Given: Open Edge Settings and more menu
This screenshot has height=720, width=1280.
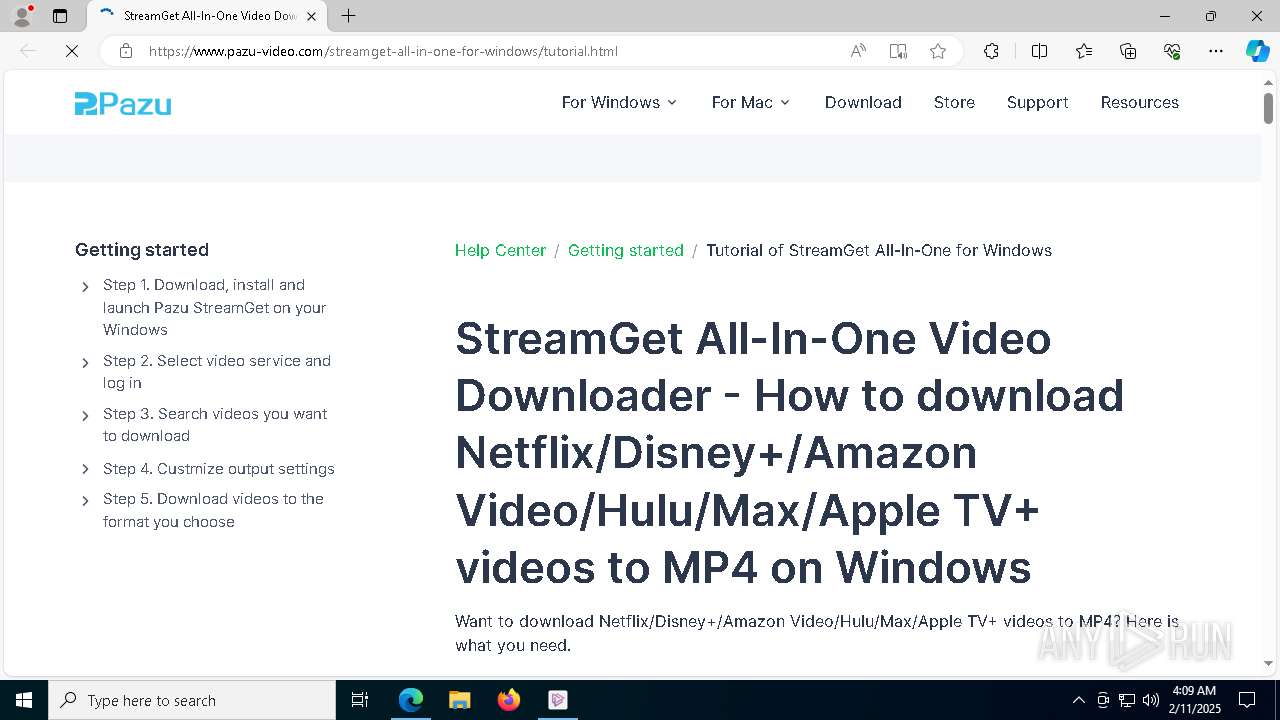Looking at the screenshot, I should click(1216, 51).
